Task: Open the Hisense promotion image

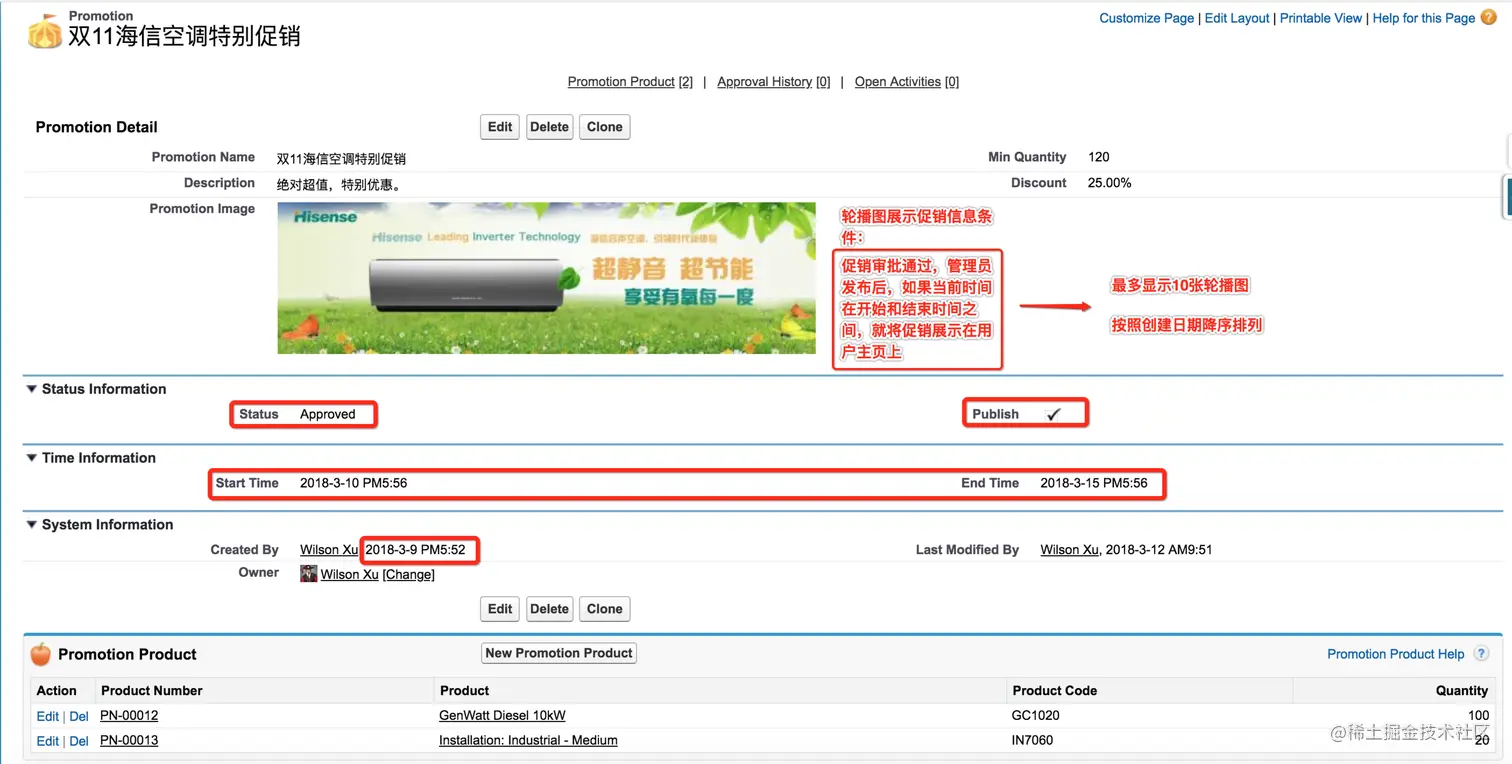Action: (x=546, y=278)
